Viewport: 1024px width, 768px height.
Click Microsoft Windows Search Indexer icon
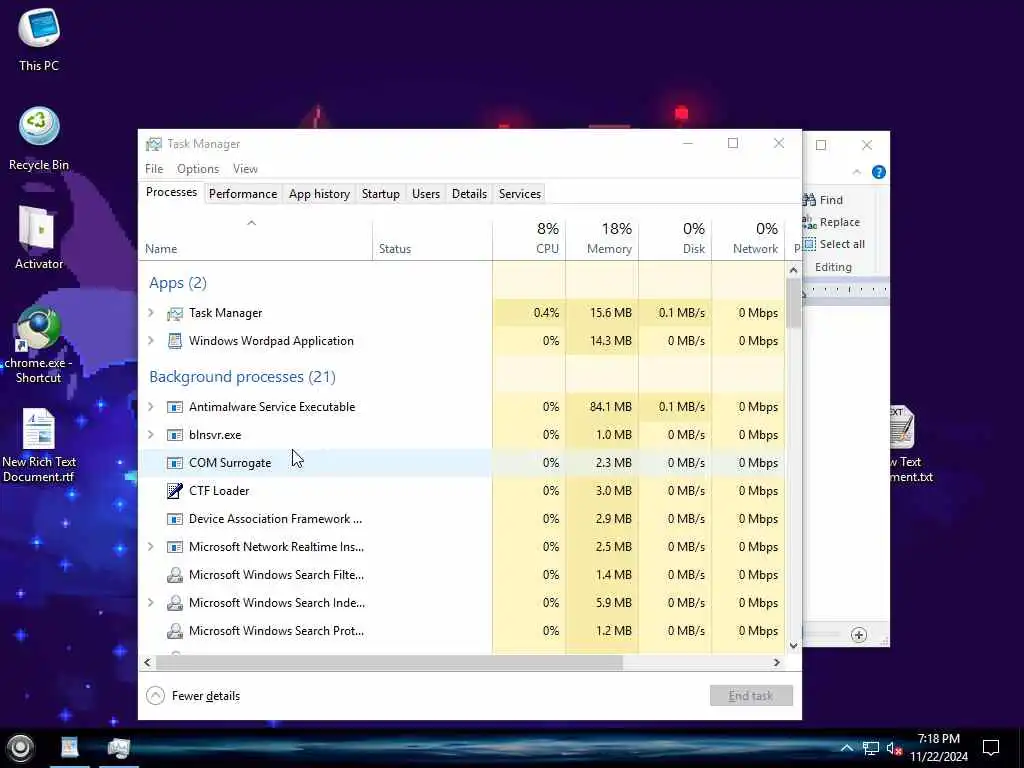pos(174,603)
